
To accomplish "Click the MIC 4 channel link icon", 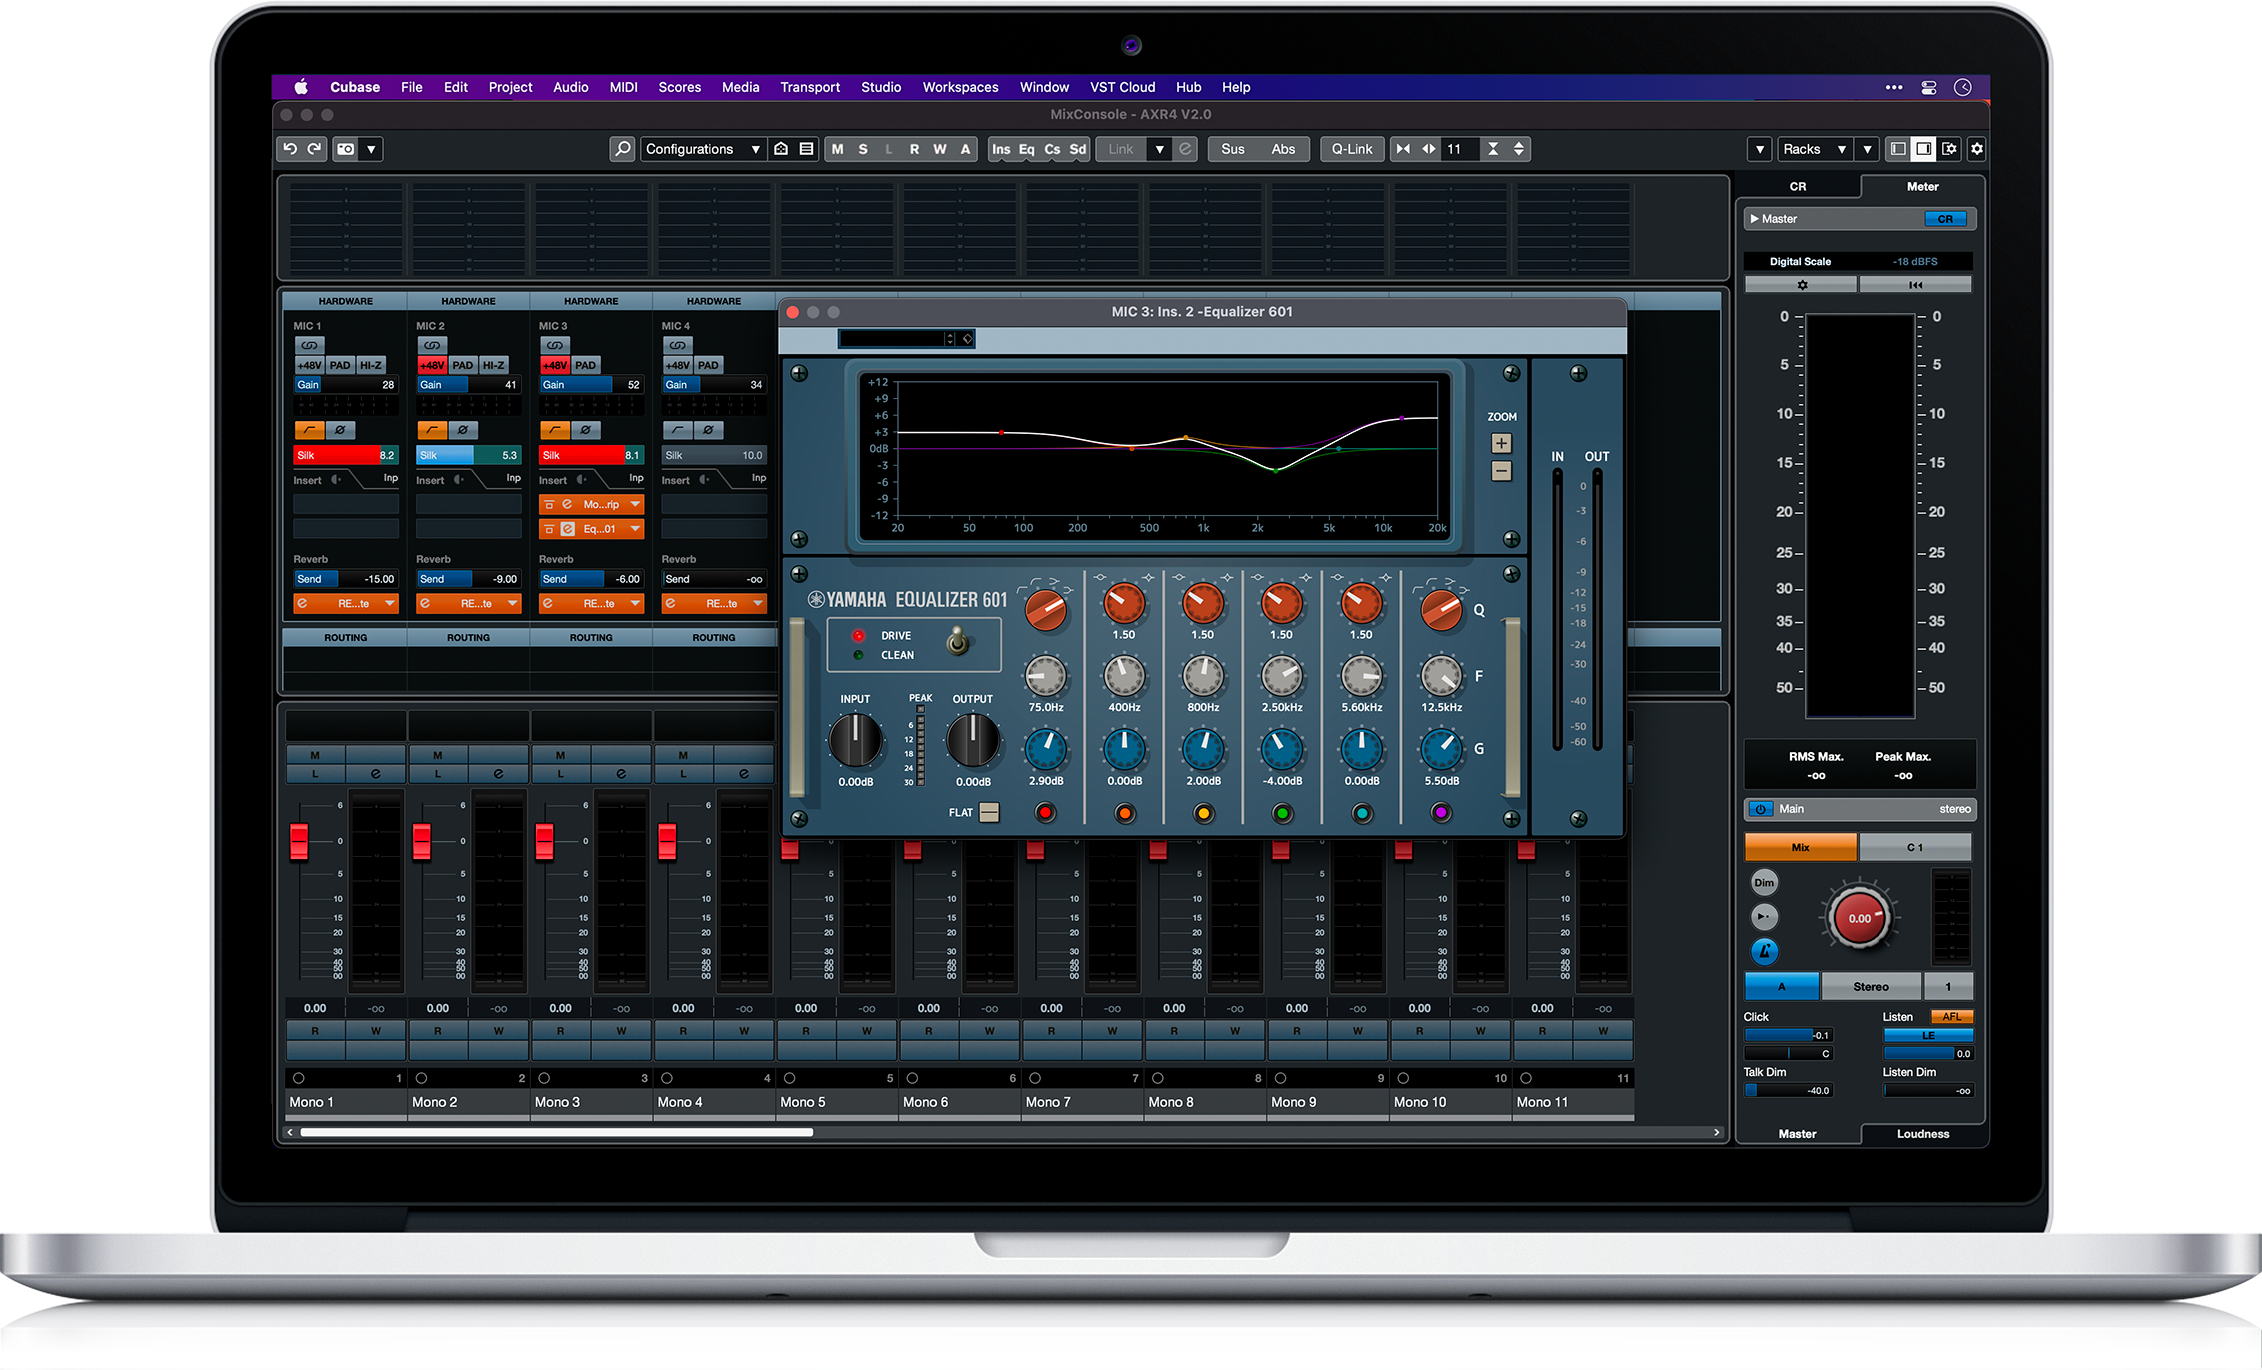I will pyautogui.click(x=677, y=345).
